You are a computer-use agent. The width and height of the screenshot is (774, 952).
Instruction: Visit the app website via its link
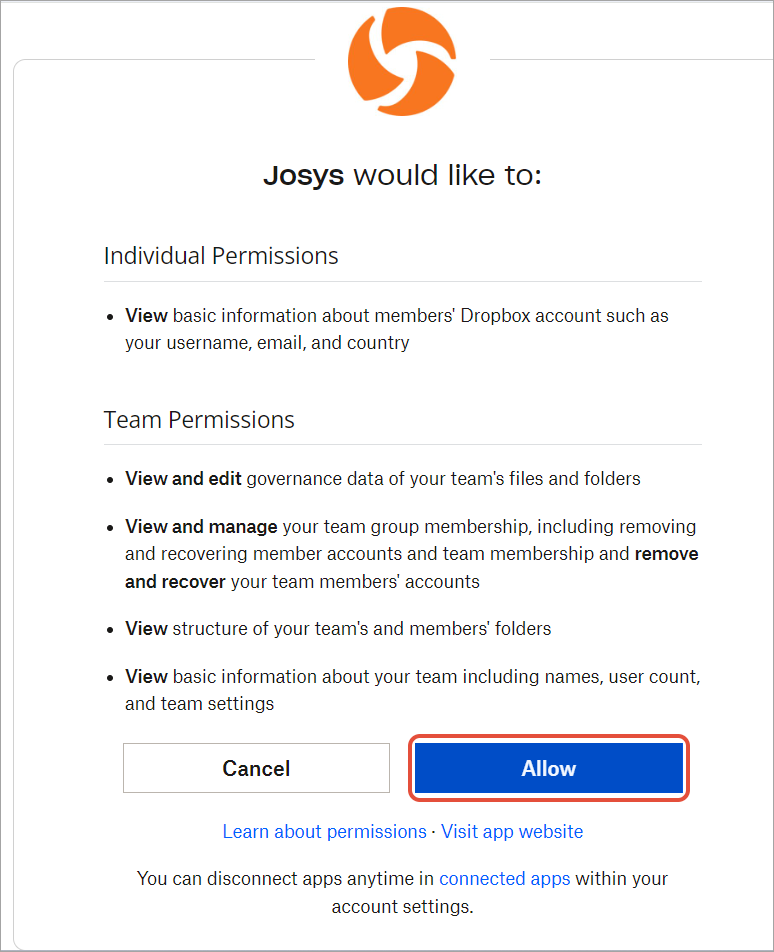512,831
